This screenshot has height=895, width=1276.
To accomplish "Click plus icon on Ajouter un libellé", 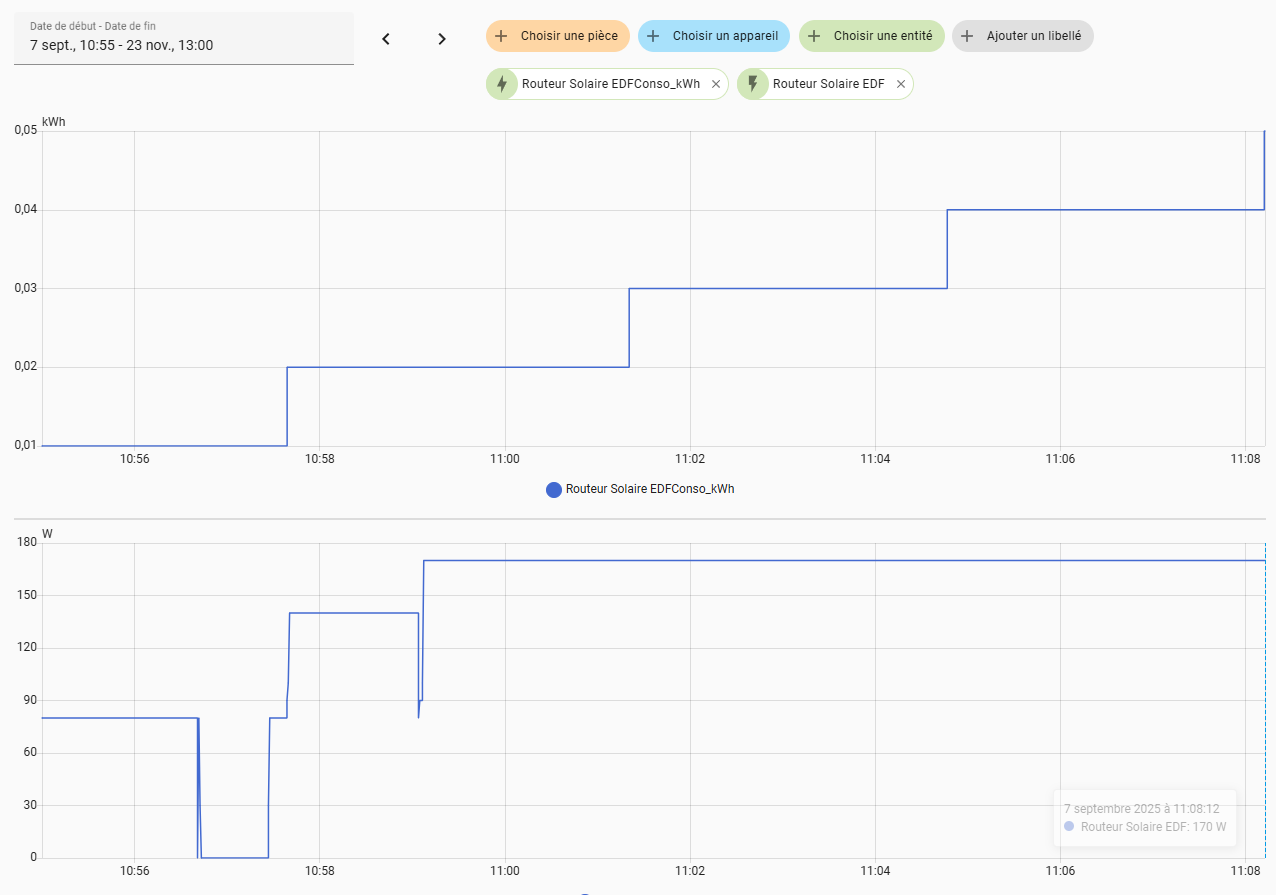I will (967, 36).
